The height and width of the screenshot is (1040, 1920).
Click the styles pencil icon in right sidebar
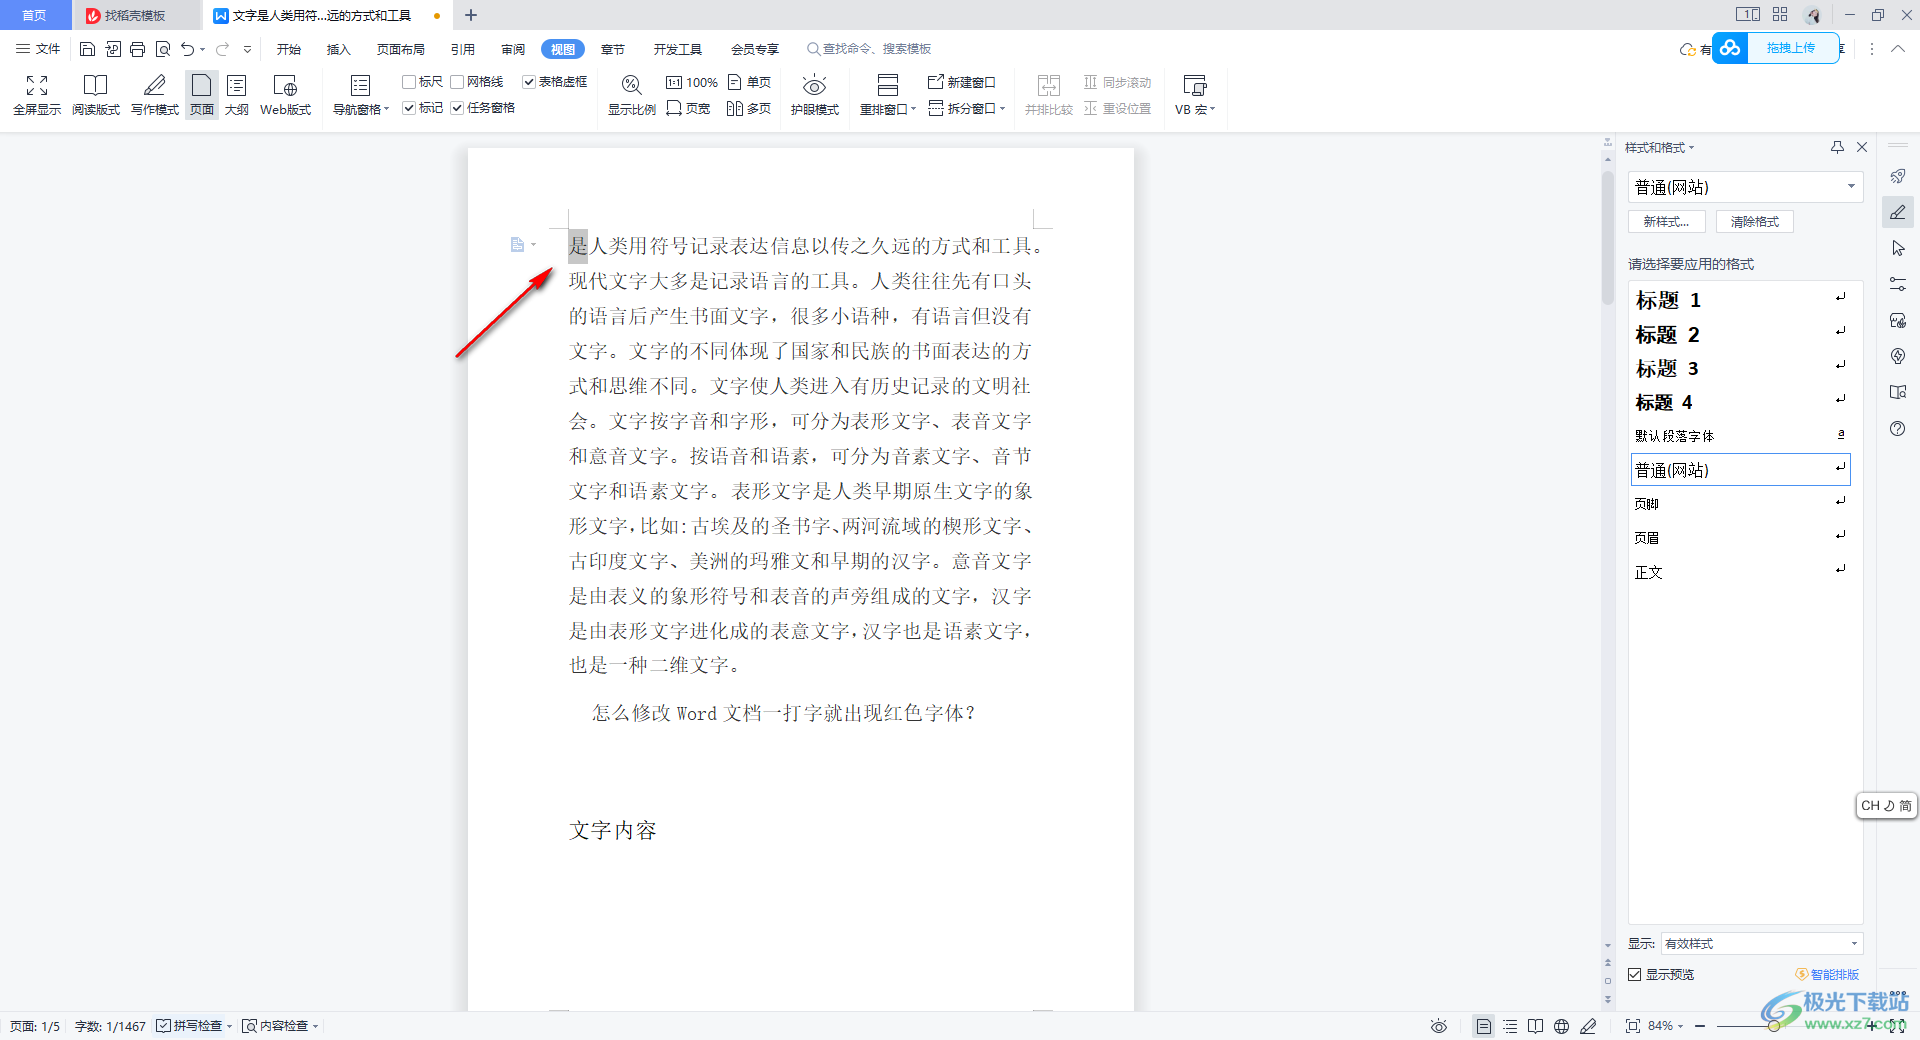[1898, 212]
